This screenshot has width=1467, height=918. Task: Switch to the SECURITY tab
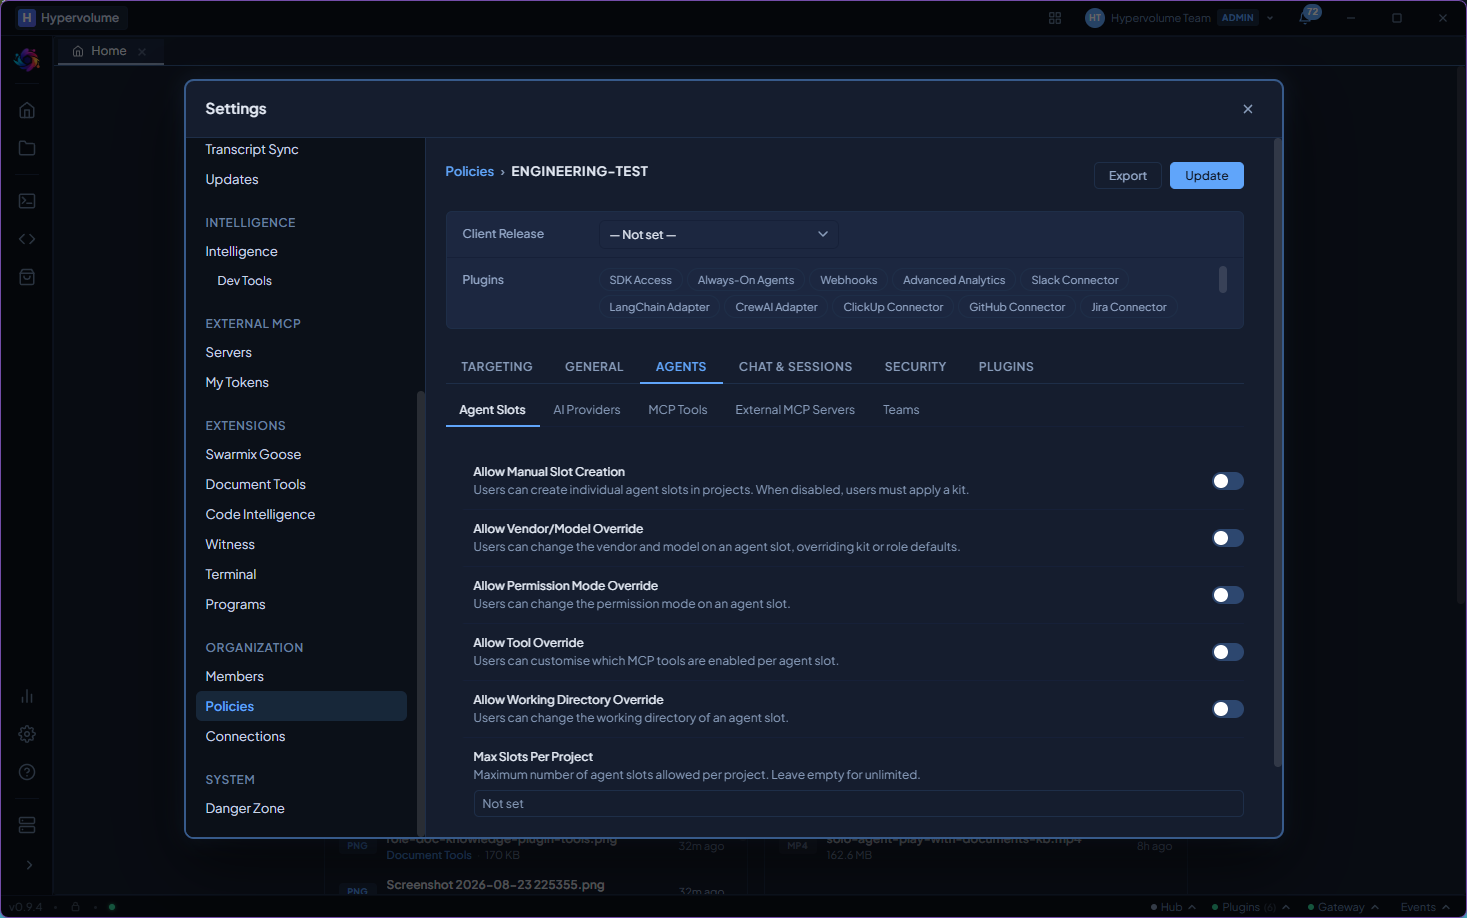click(915, 367)
